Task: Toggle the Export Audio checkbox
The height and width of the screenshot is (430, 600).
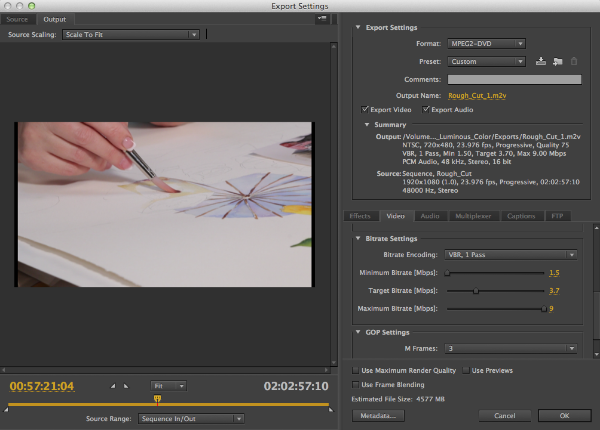Action: [x=426, y=109]
